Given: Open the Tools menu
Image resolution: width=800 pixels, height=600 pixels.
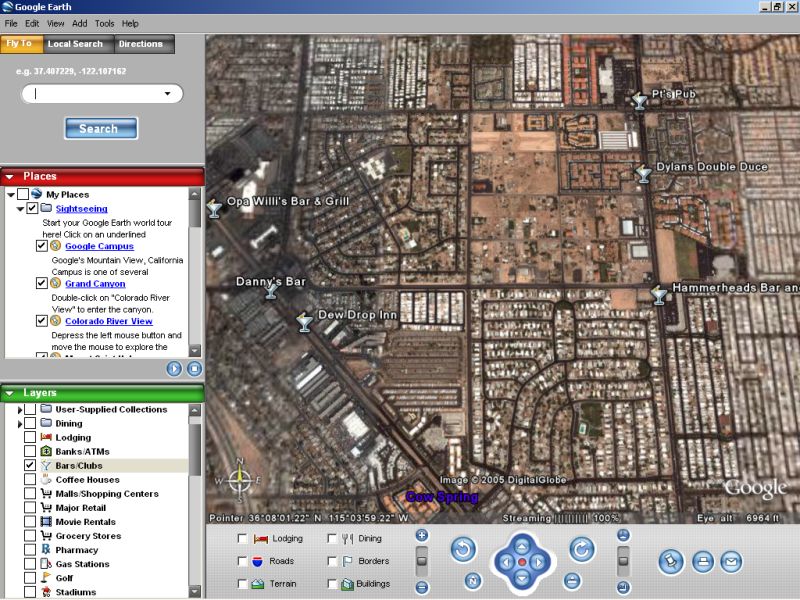Looking at the screenshot, I should 104,23.
